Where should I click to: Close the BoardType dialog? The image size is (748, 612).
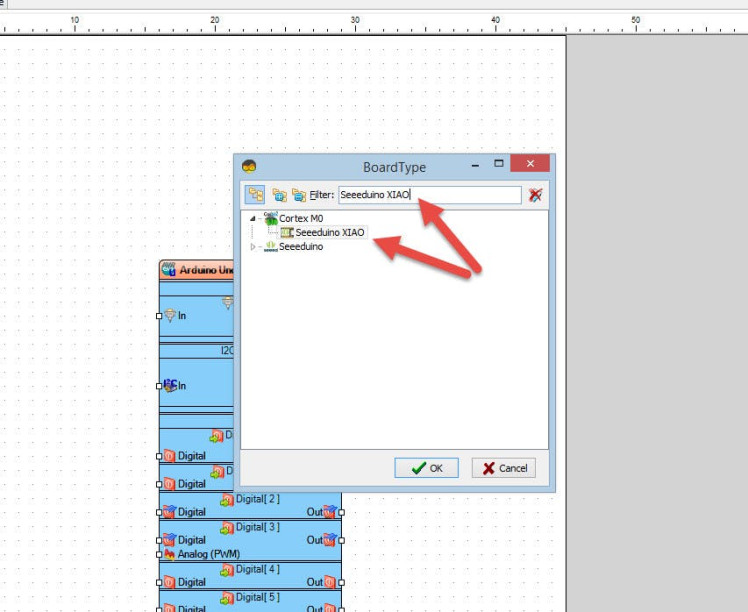530,164
